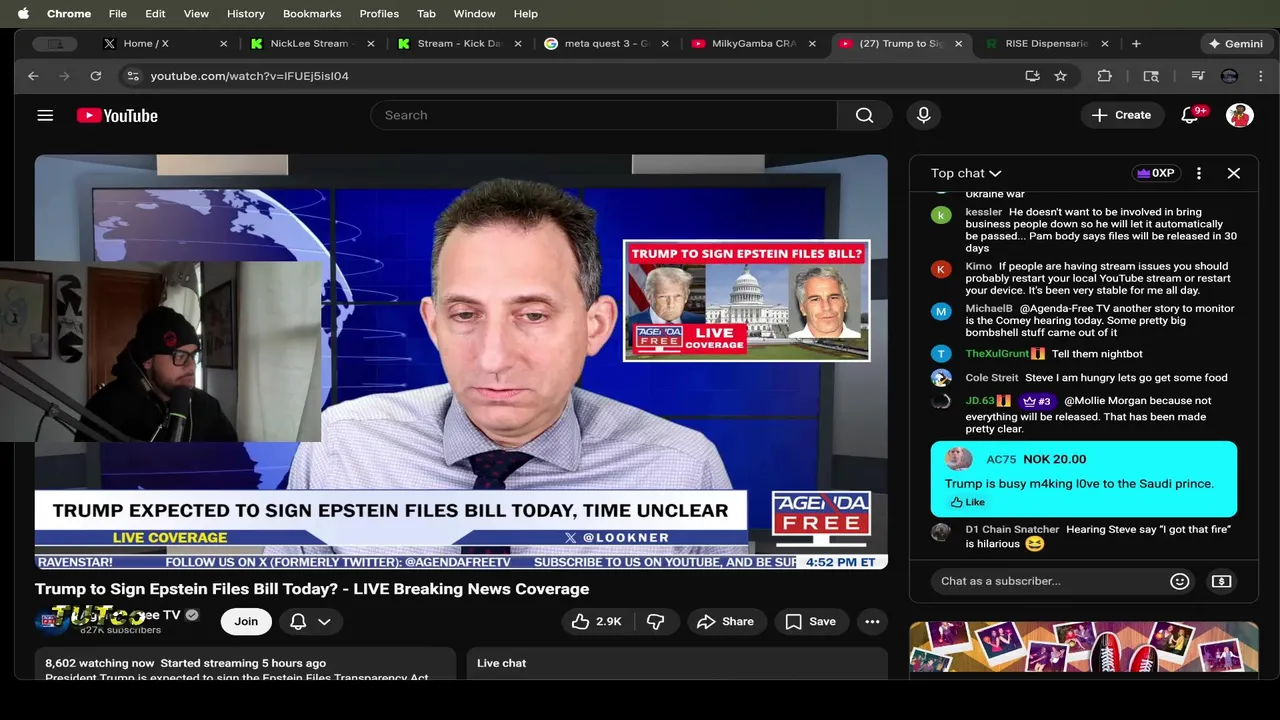Like the video with thumbs up
The height and width of the screenshot is (720, 1280).
597,622
